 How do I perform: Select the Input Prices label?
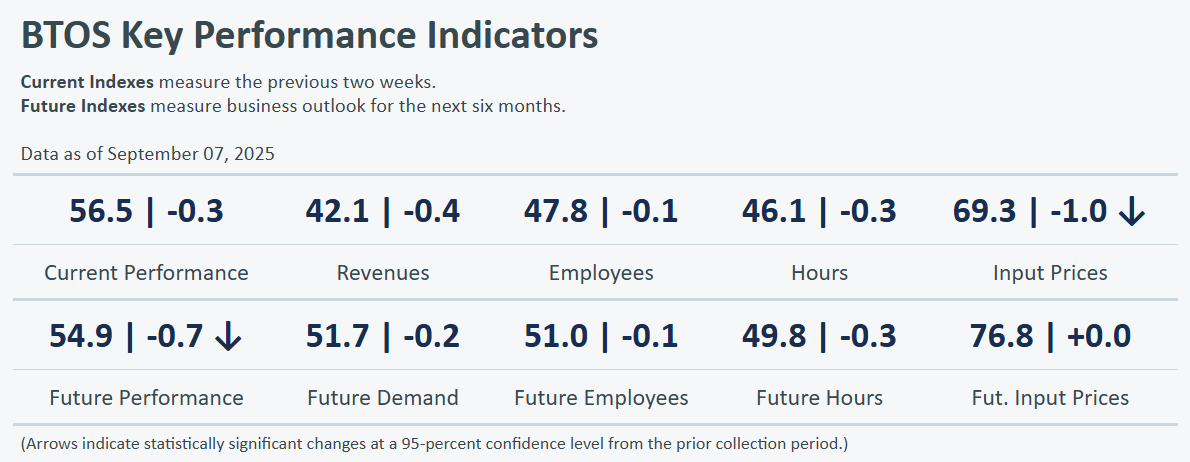1050,273
